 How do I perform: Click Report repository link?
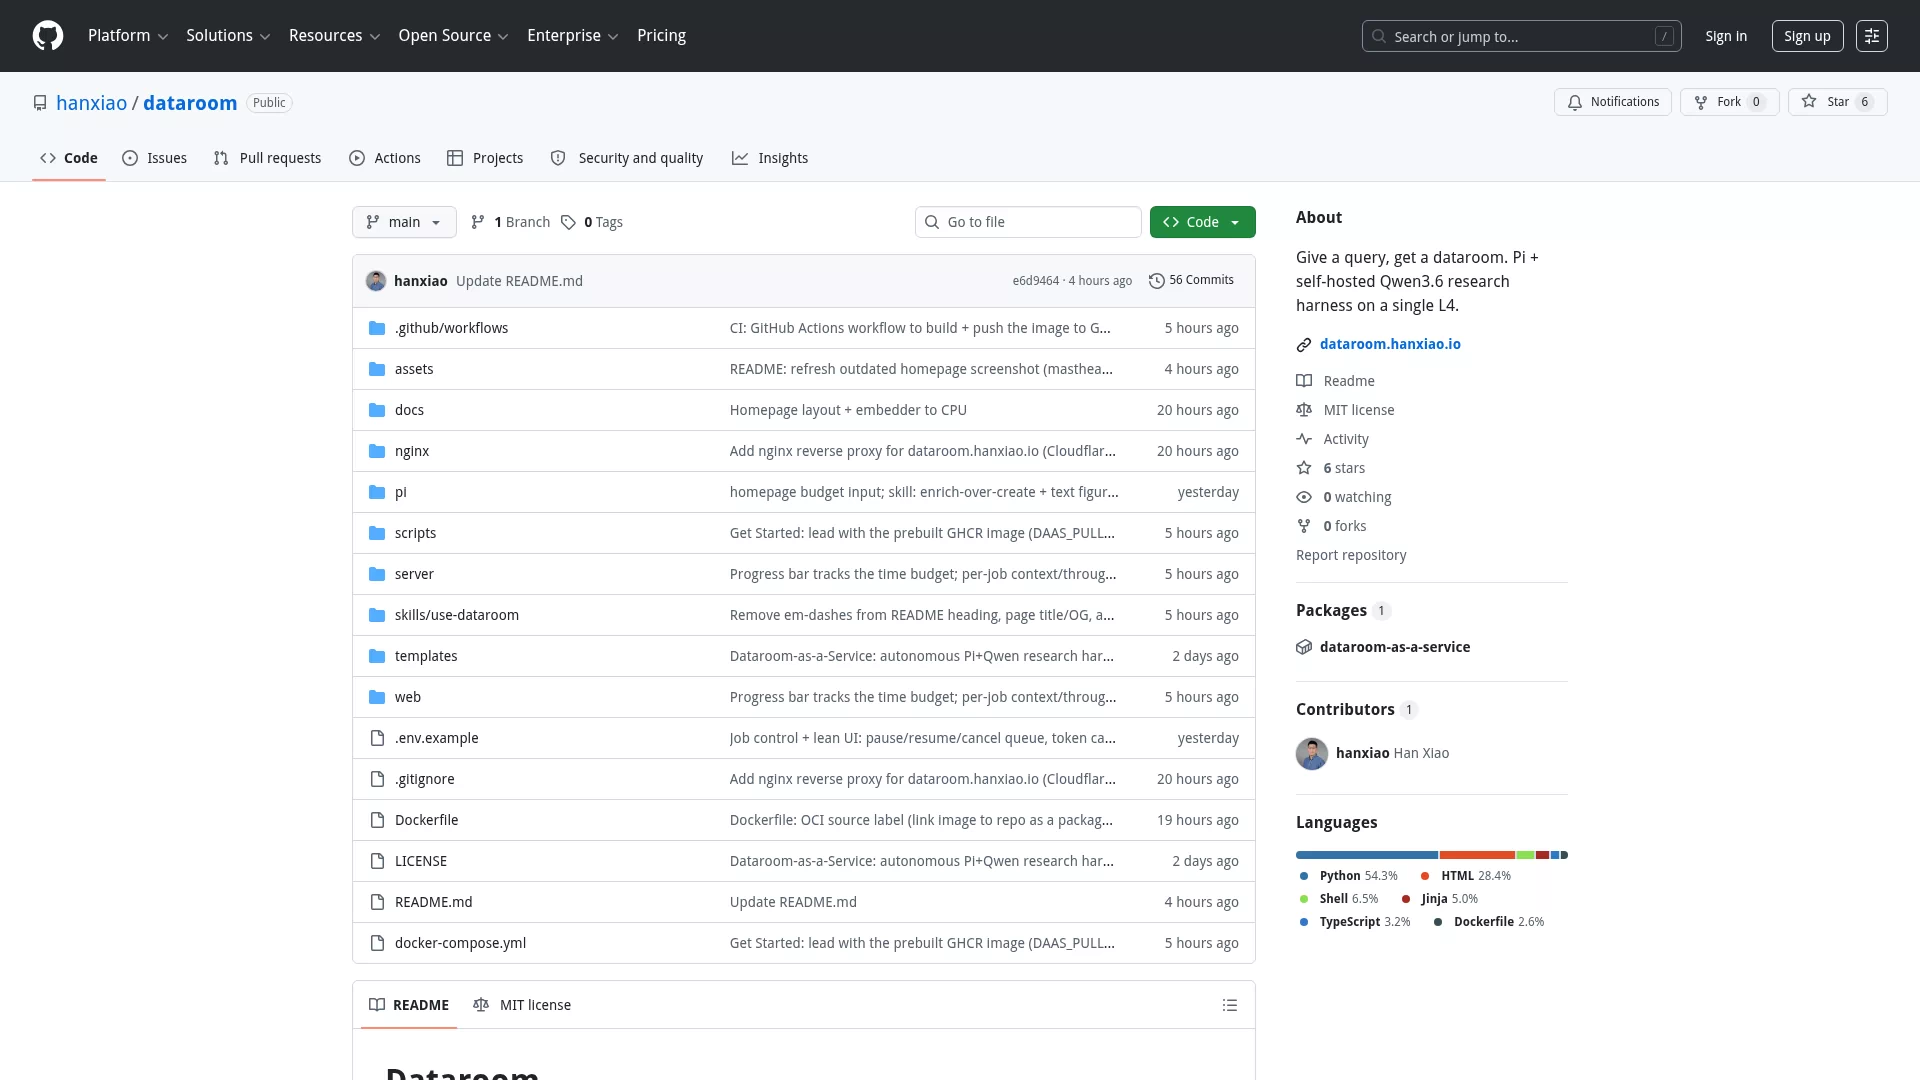point(1351,555)
